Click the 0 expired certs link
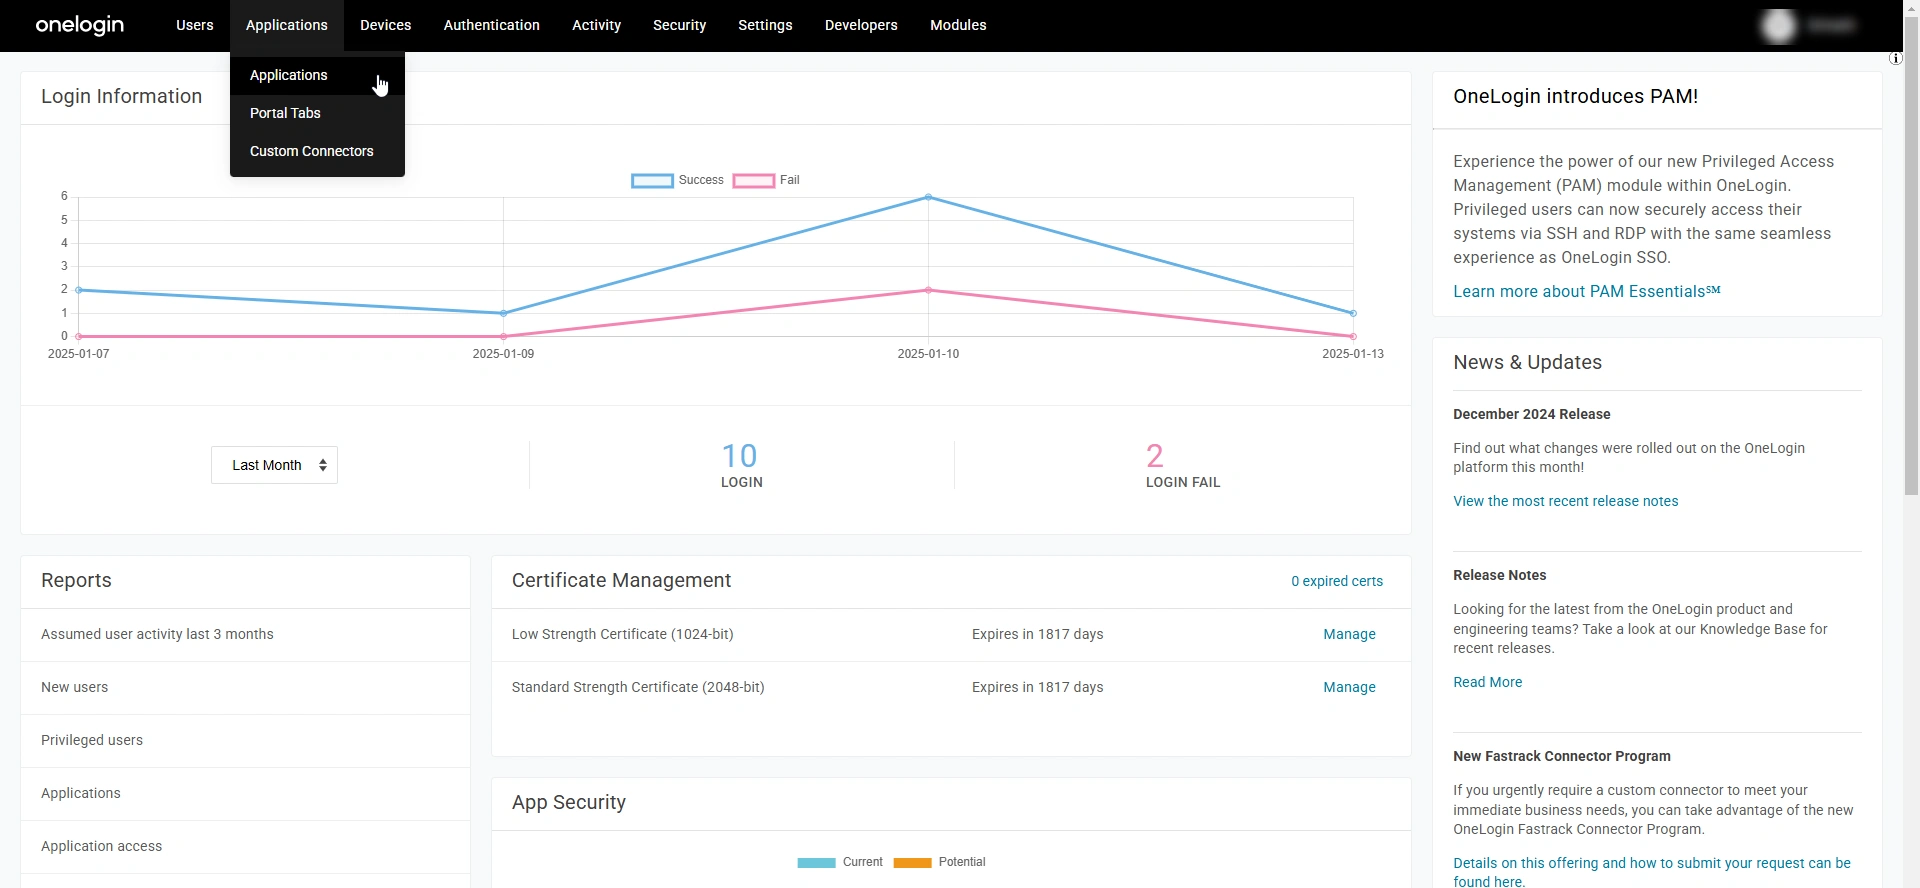The image size is (1920, 888). 1336,581
